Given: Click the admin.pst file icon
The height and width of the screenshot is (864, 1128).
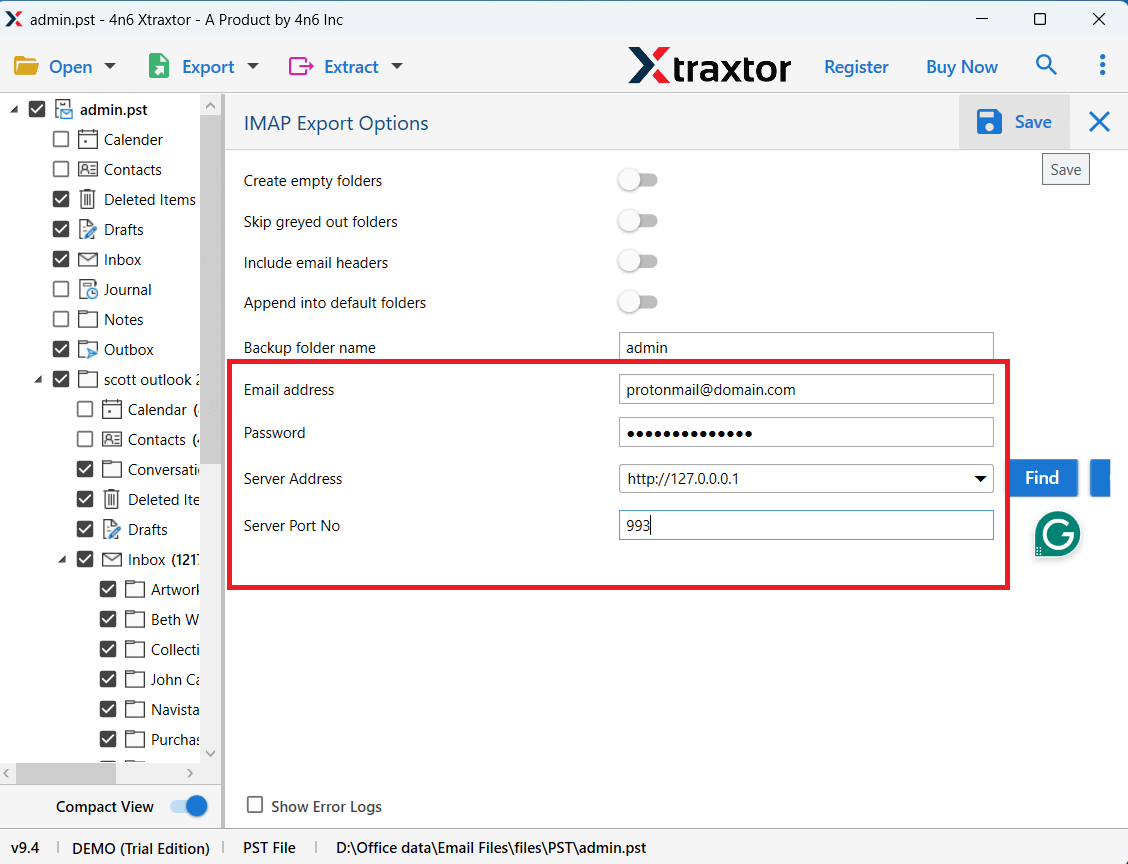Looking at the screenshot, I should [x=64, y=110].
